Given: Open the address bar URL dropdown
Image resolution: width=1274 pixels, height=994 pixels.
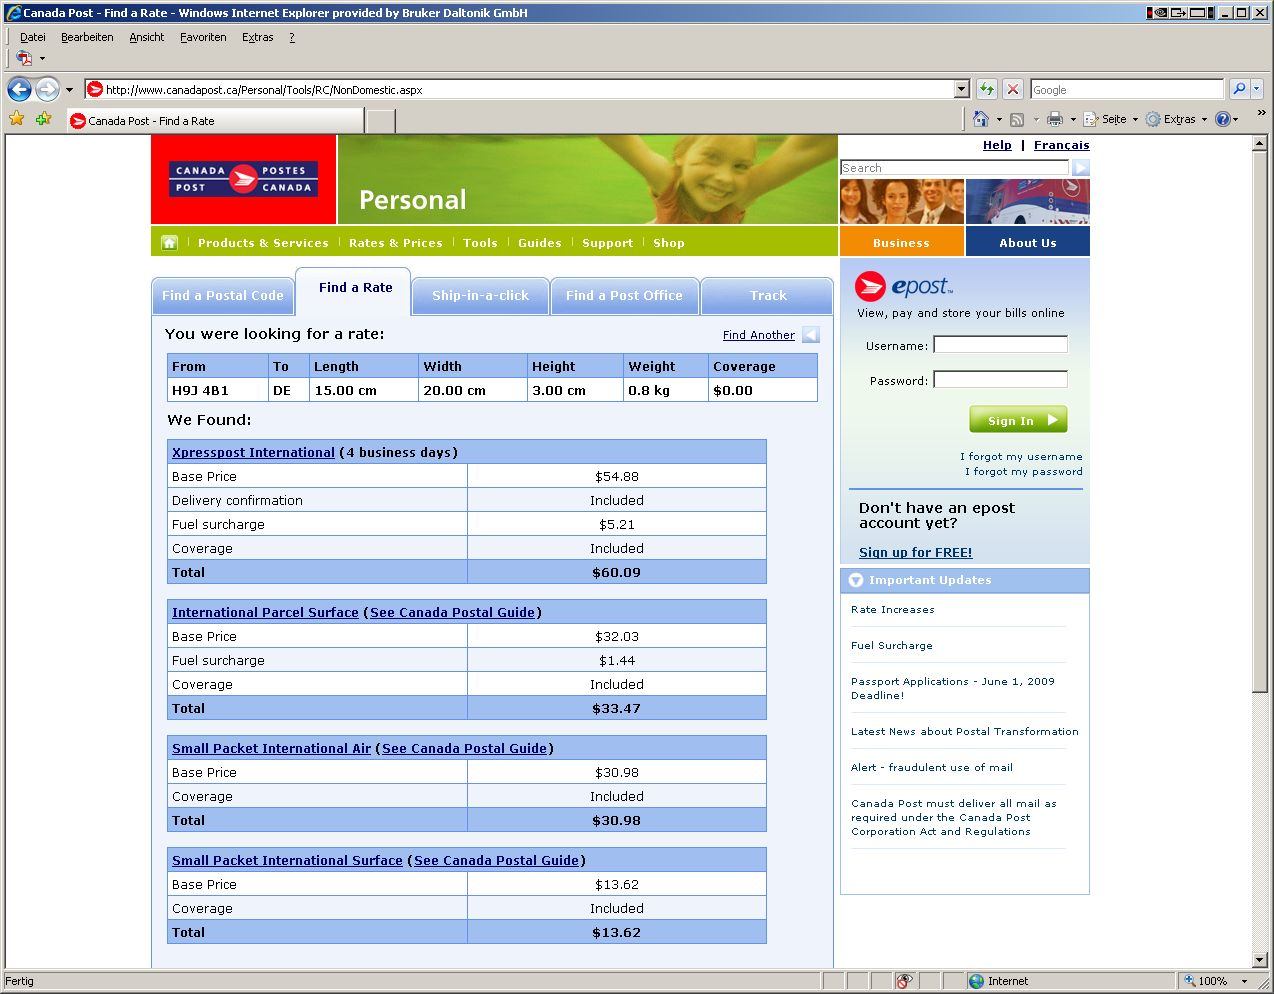Looking at the screenshot, I should click(x=961, y=89).
